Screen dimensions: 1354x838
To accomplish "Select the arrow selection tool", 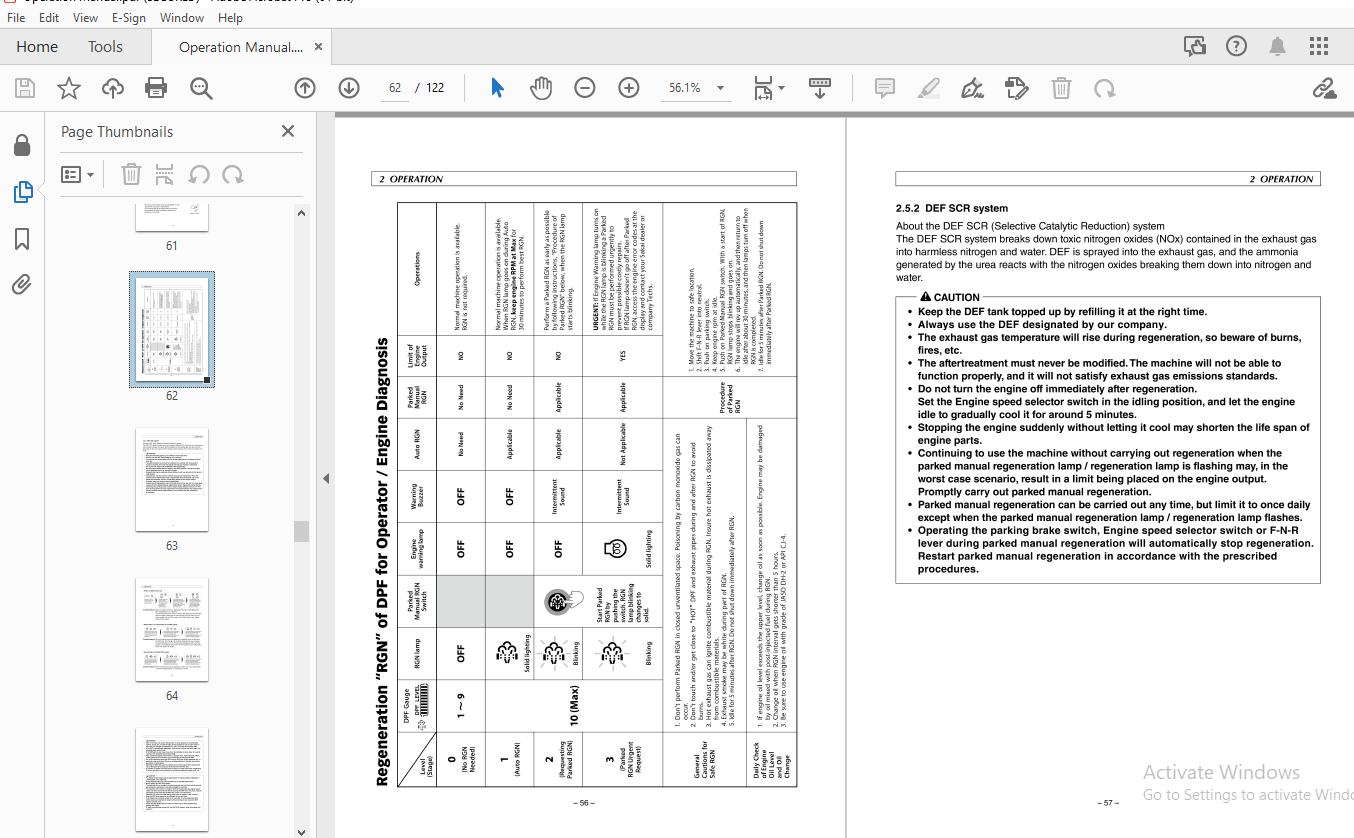I will (x=497, y=88).
